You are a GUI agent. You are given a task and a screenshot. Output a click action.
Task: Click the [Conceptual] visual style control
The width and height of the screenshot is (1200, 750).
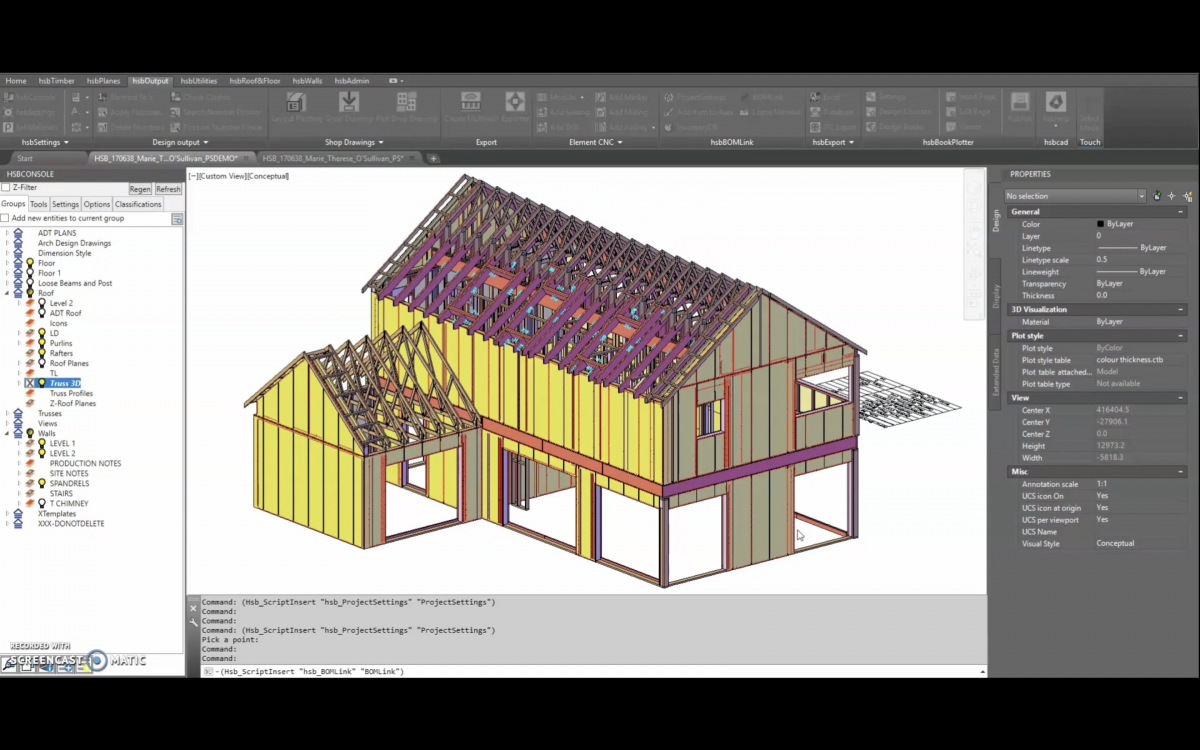pyautogui.click(x=267, y=176)
